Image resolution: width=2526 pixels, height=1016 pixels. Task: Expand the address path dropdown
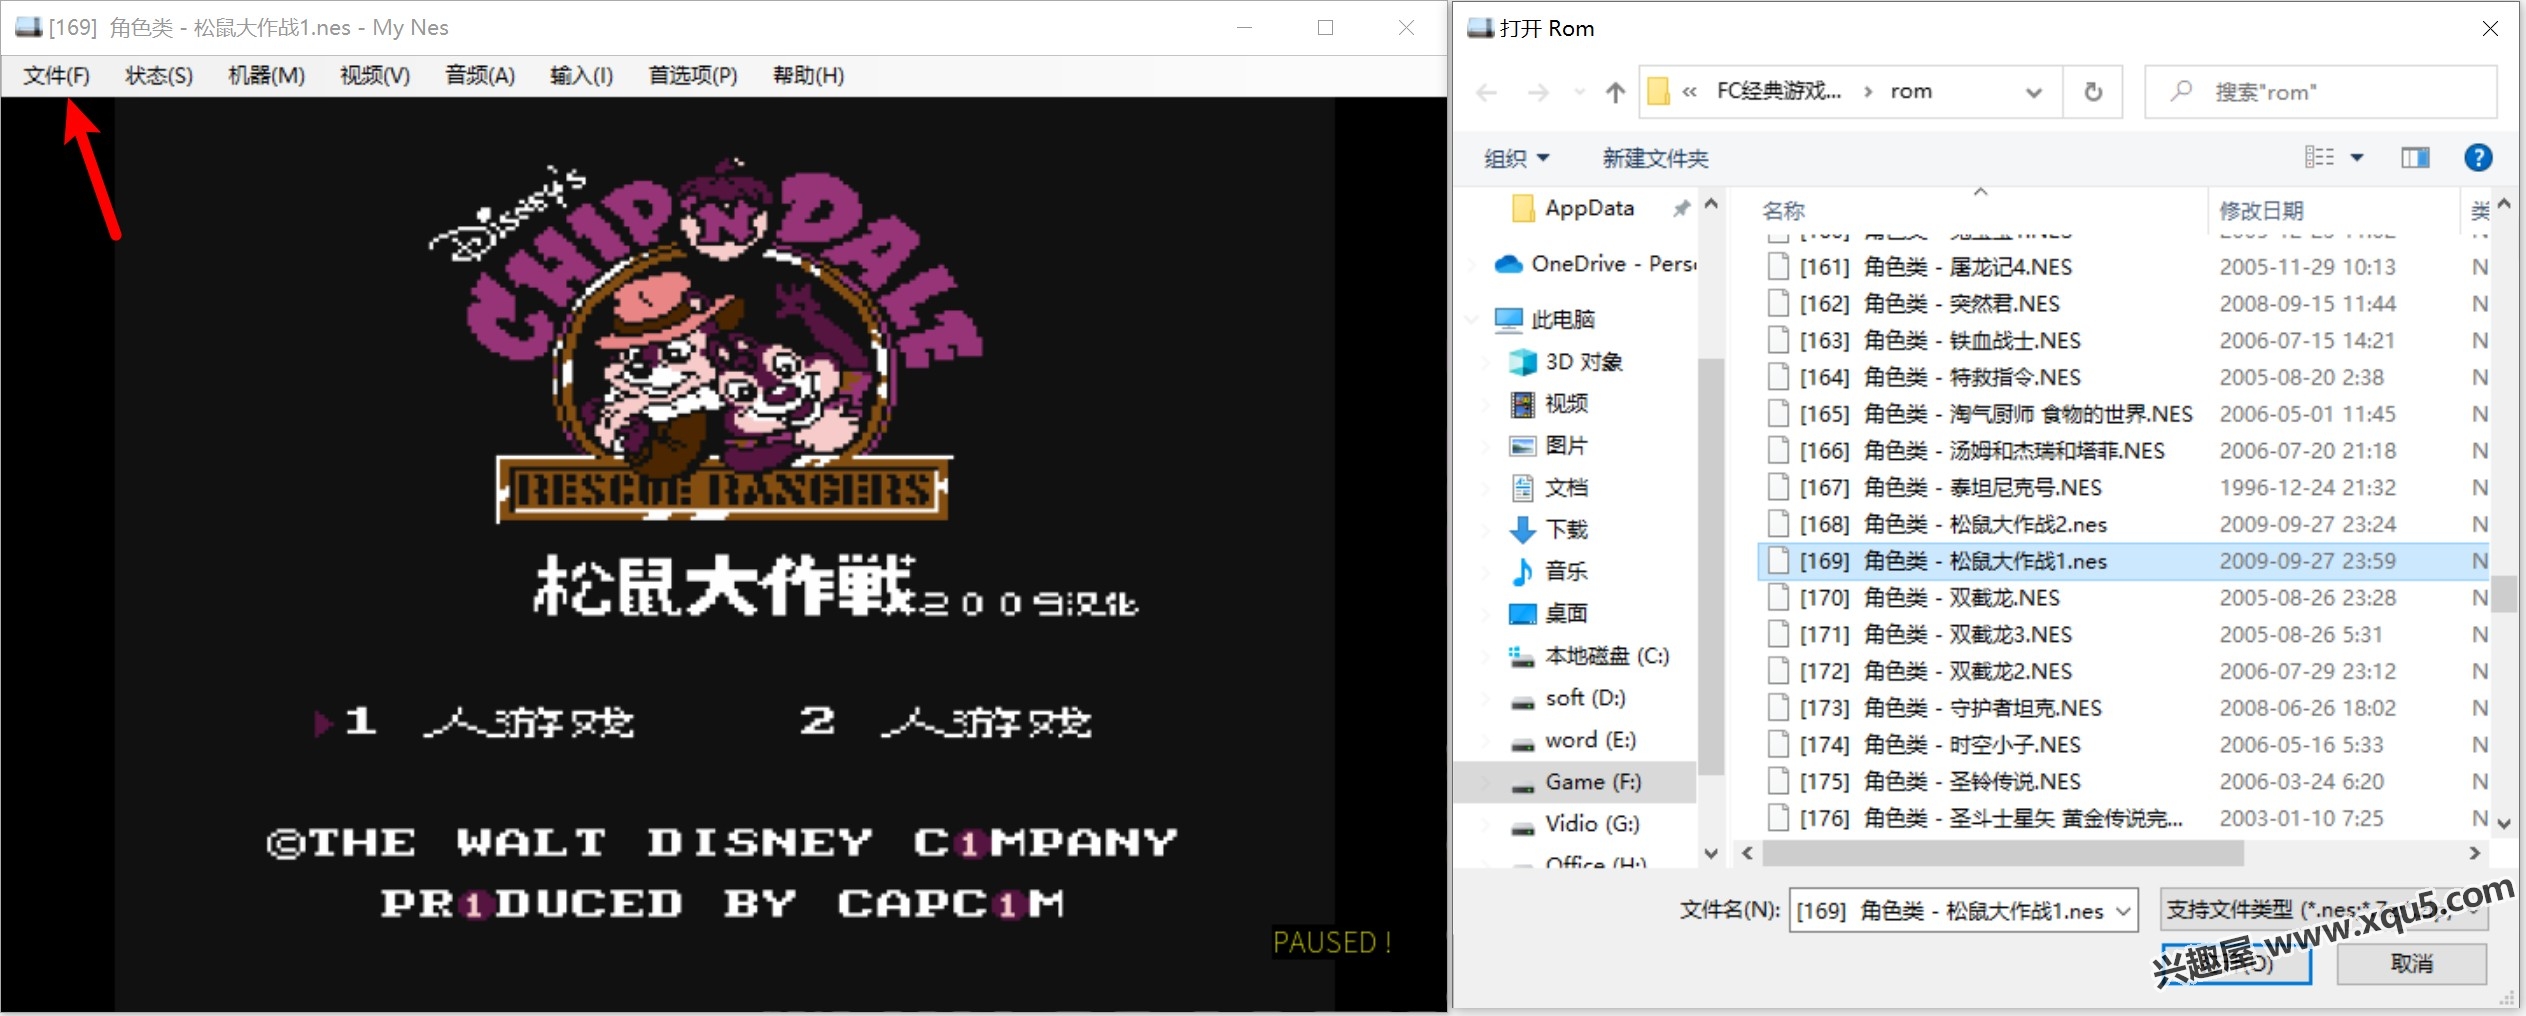click(2033, 93)
